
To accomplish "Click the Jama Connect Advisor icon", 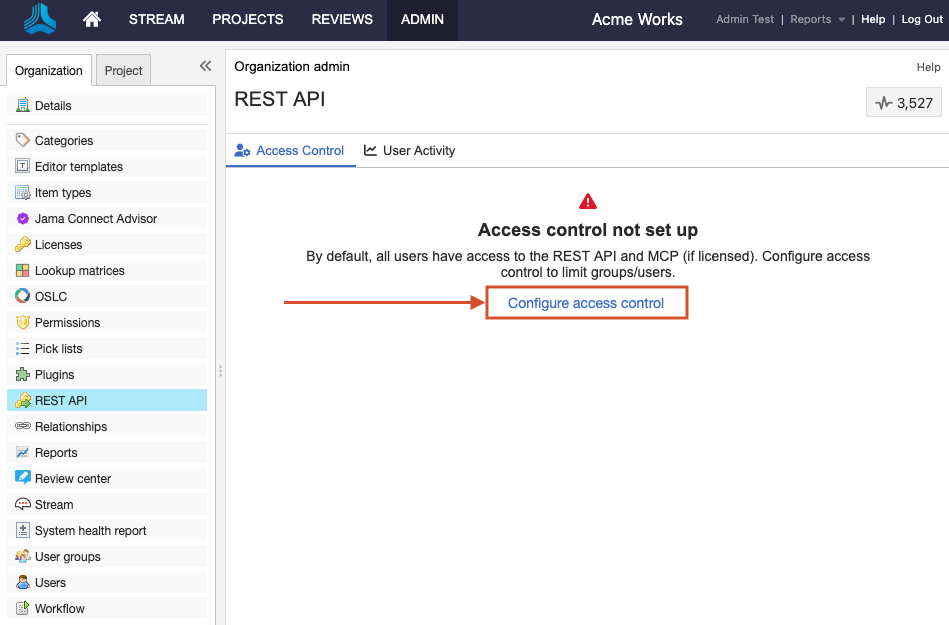I will [x=22, y=218].
